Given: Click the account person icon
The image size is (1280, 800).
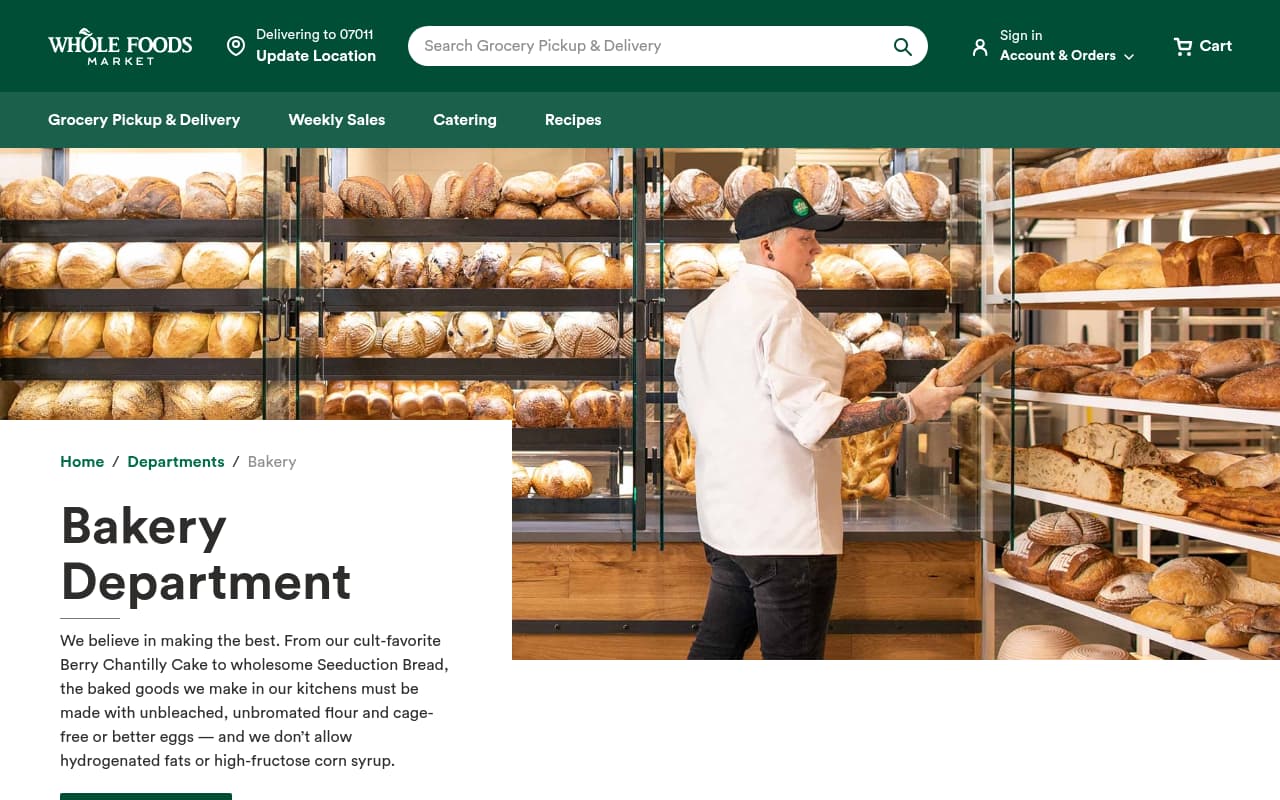Looking at the screenshot, I should coord(980,46).
